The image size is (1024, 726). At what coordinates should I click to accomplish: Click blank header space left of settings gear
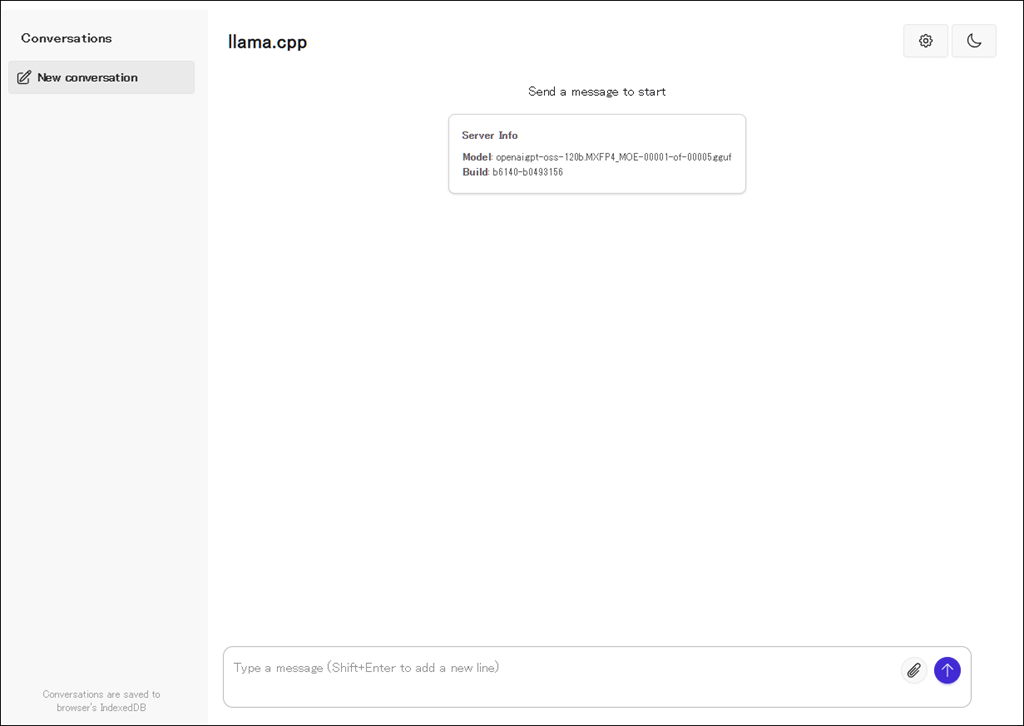[650, 41]
